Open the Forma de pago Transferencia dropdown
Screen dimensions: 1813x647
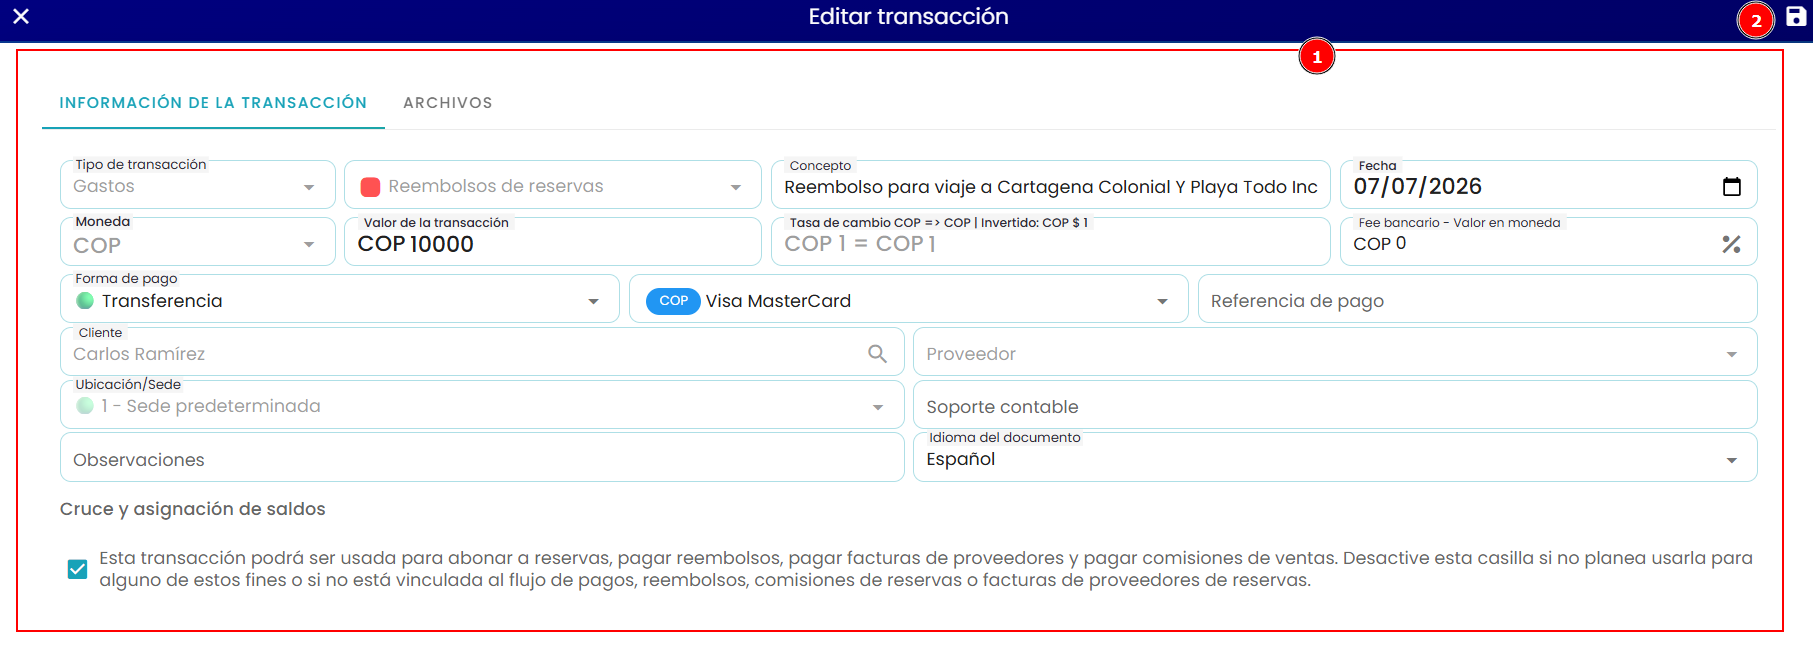[x=340, y=300]
